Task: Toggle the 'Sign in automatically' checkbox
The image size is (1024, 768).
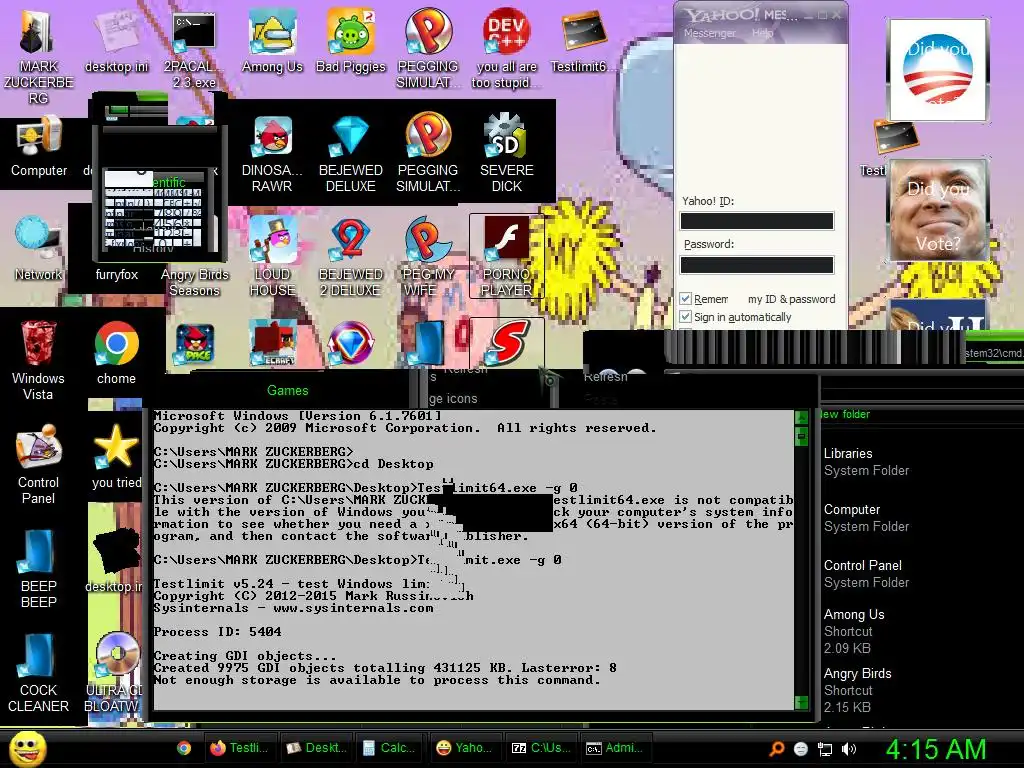Action: point(685,317)
